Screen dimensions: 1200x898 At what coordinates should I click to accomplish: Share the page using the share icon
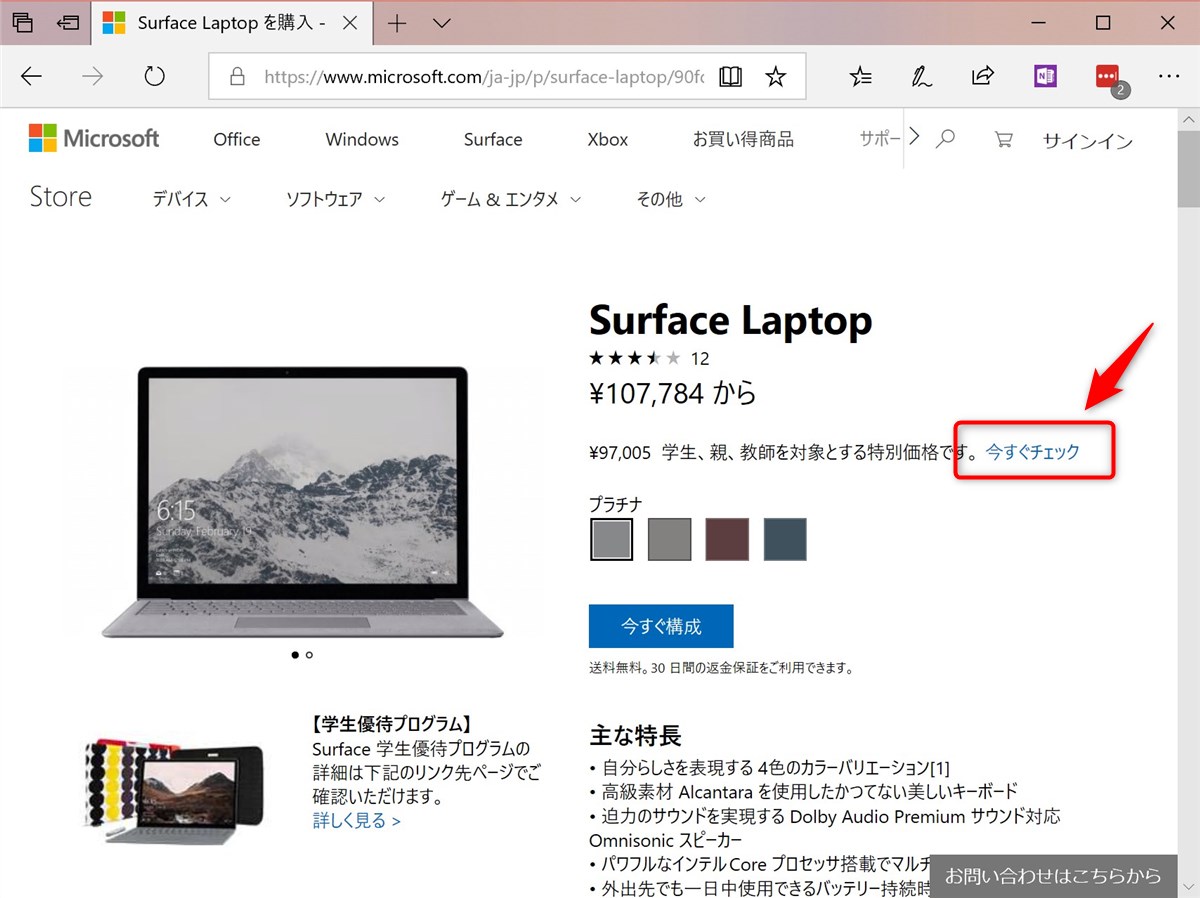coord(983,76)
